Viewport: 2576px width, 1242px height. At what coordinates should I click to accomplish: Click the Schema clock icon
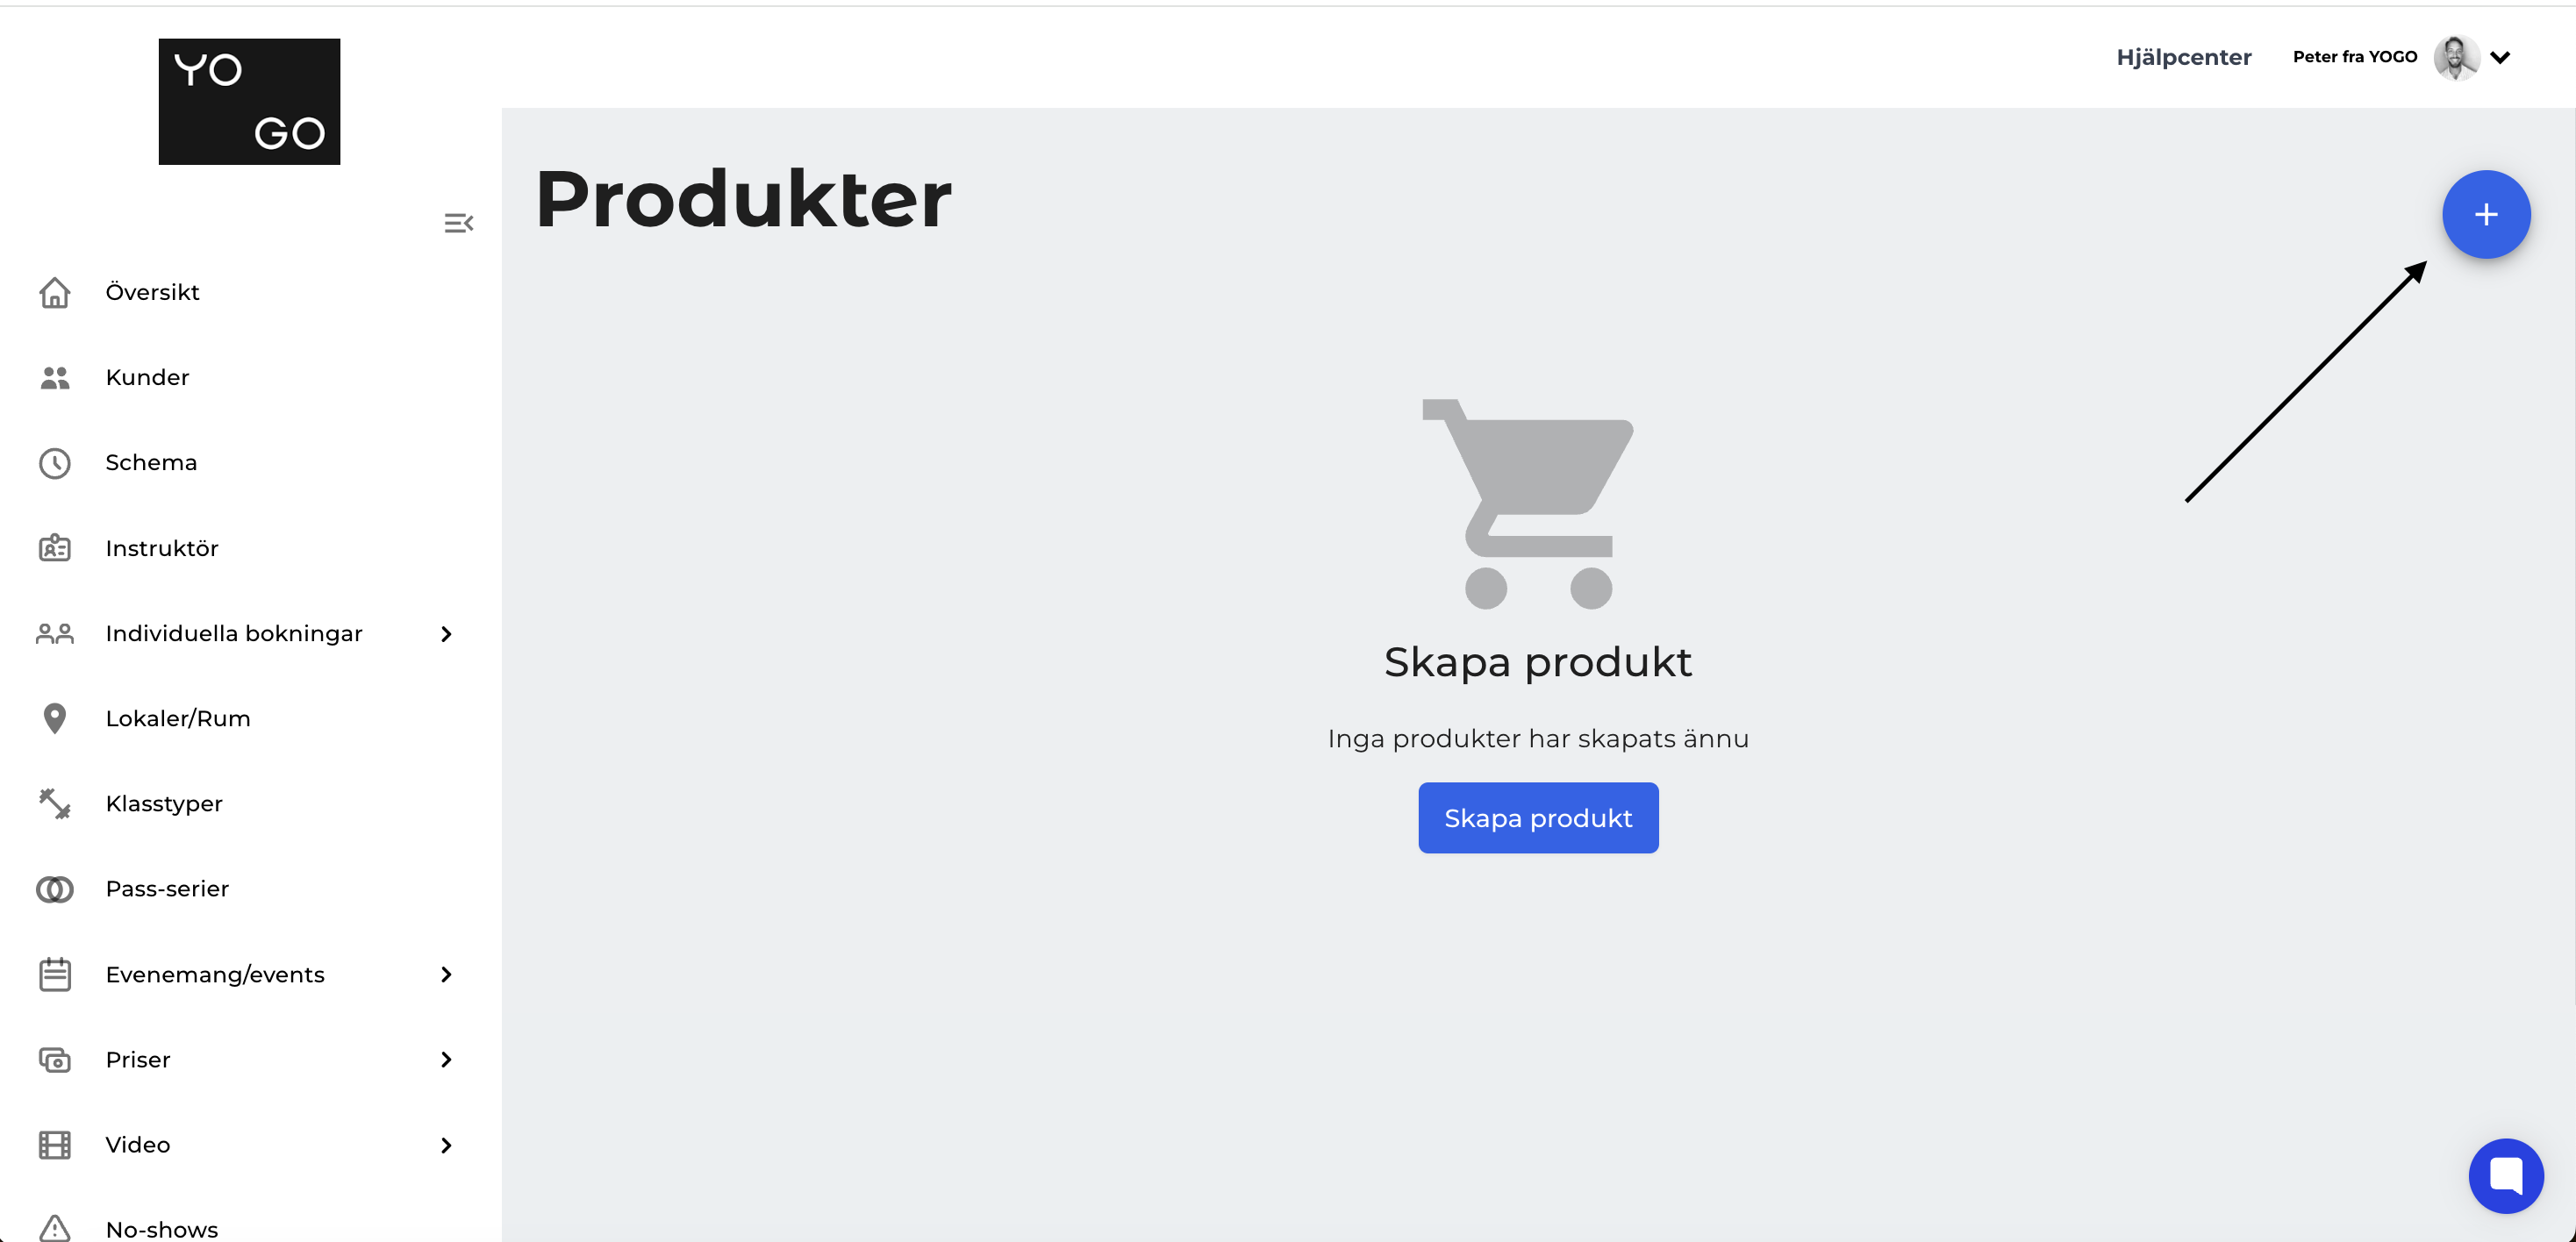[x=54, y=463]
